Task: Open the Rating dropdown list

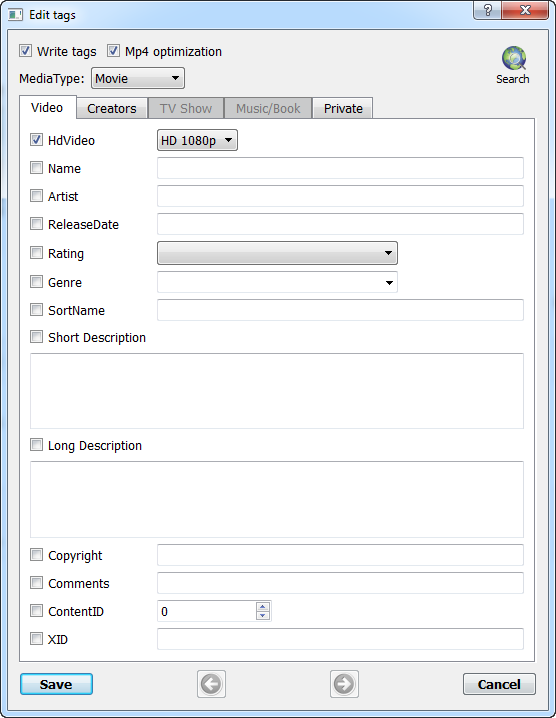Action: pyautogui.click(x=278, y=253)
